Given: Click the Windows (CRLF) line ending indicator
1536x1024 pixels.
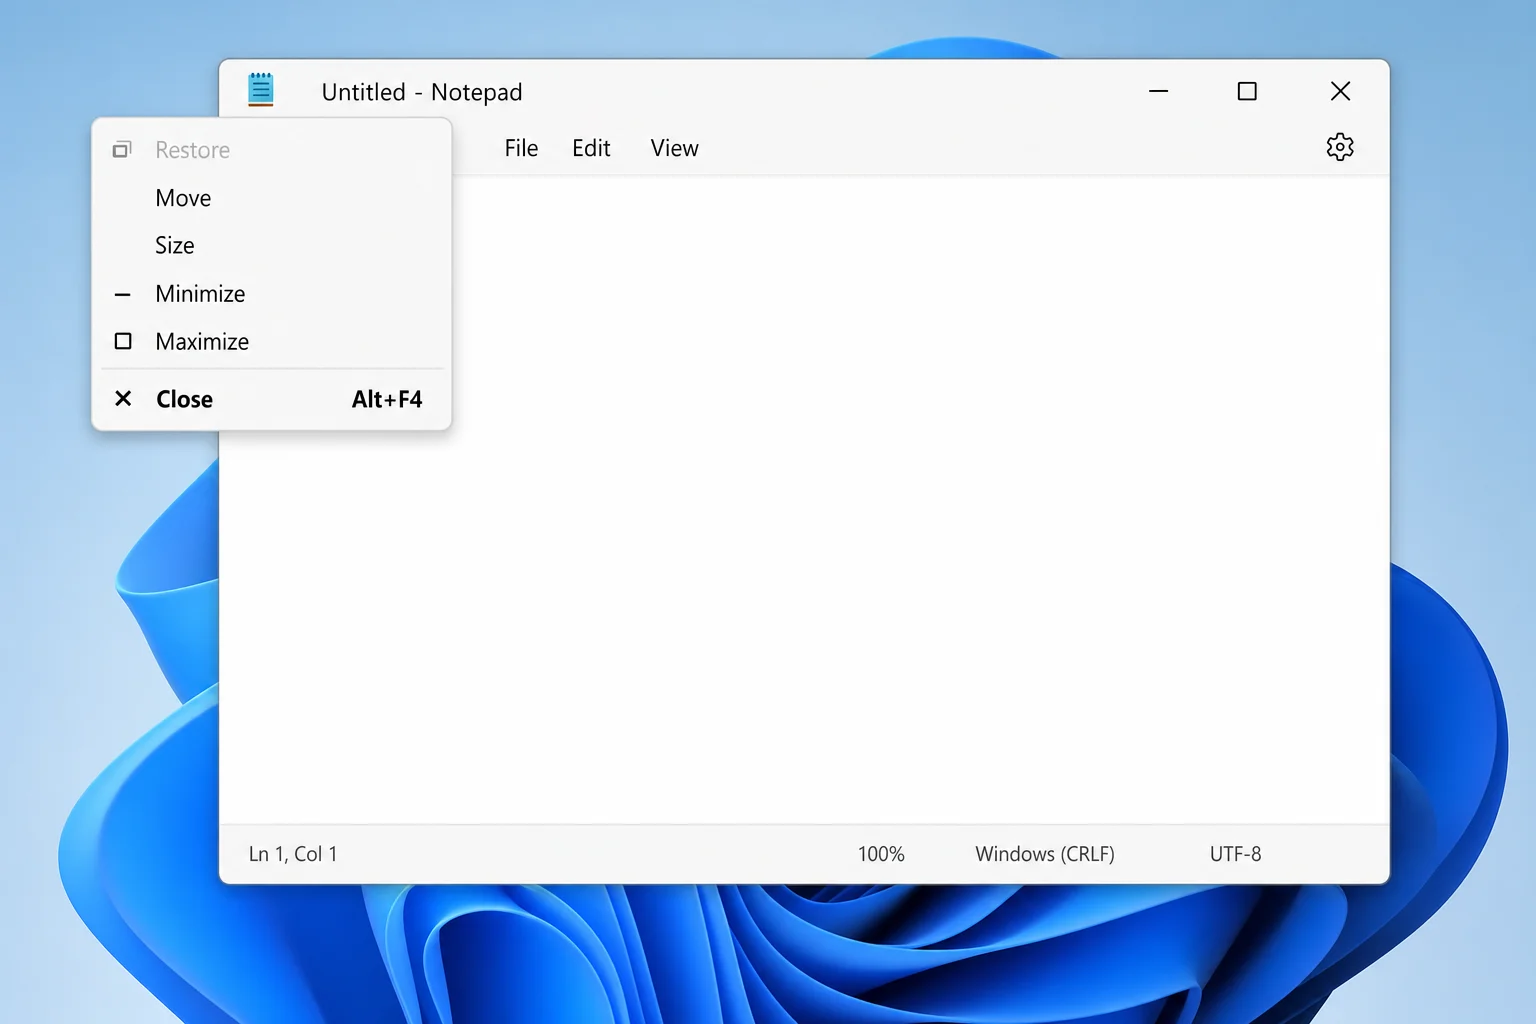Looking at the screenshot, I should [x=1045, y=854].
